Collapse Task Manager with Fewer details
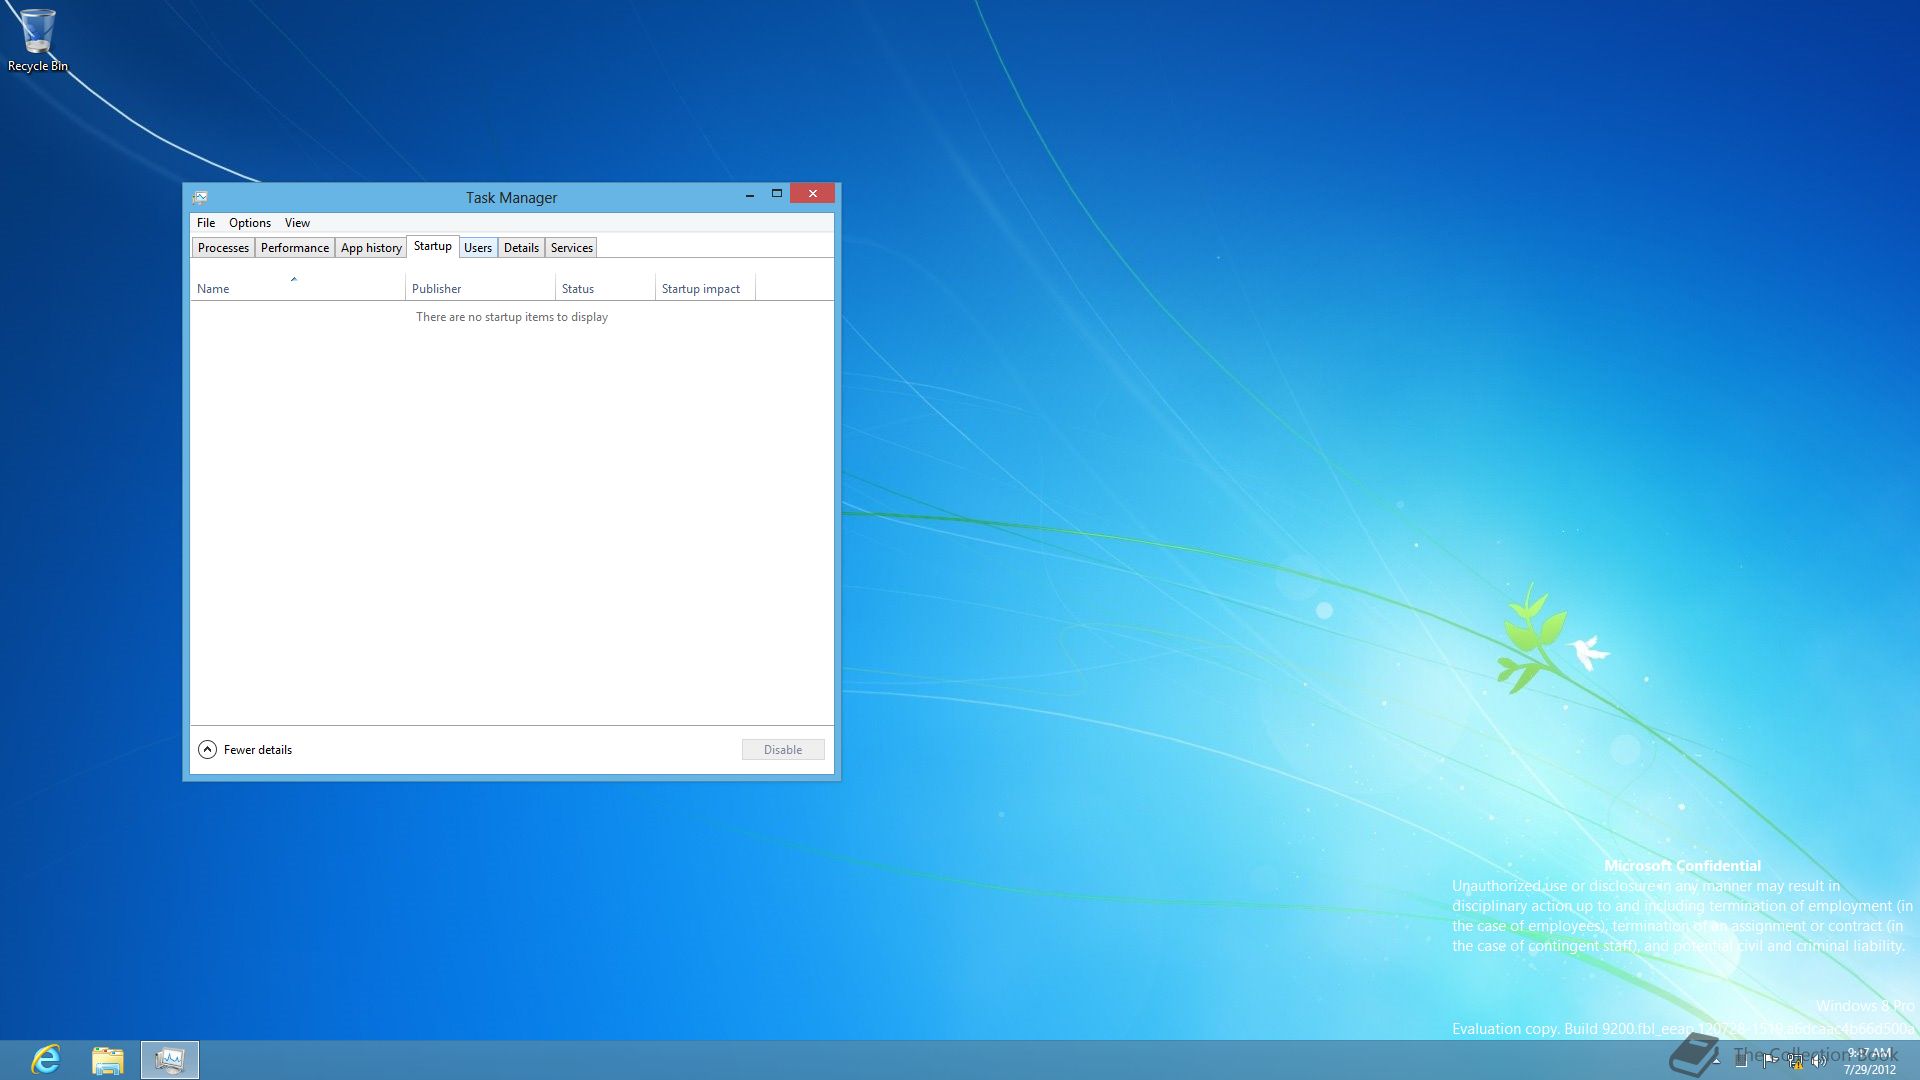The image size is (1920, 1080). 245,749
